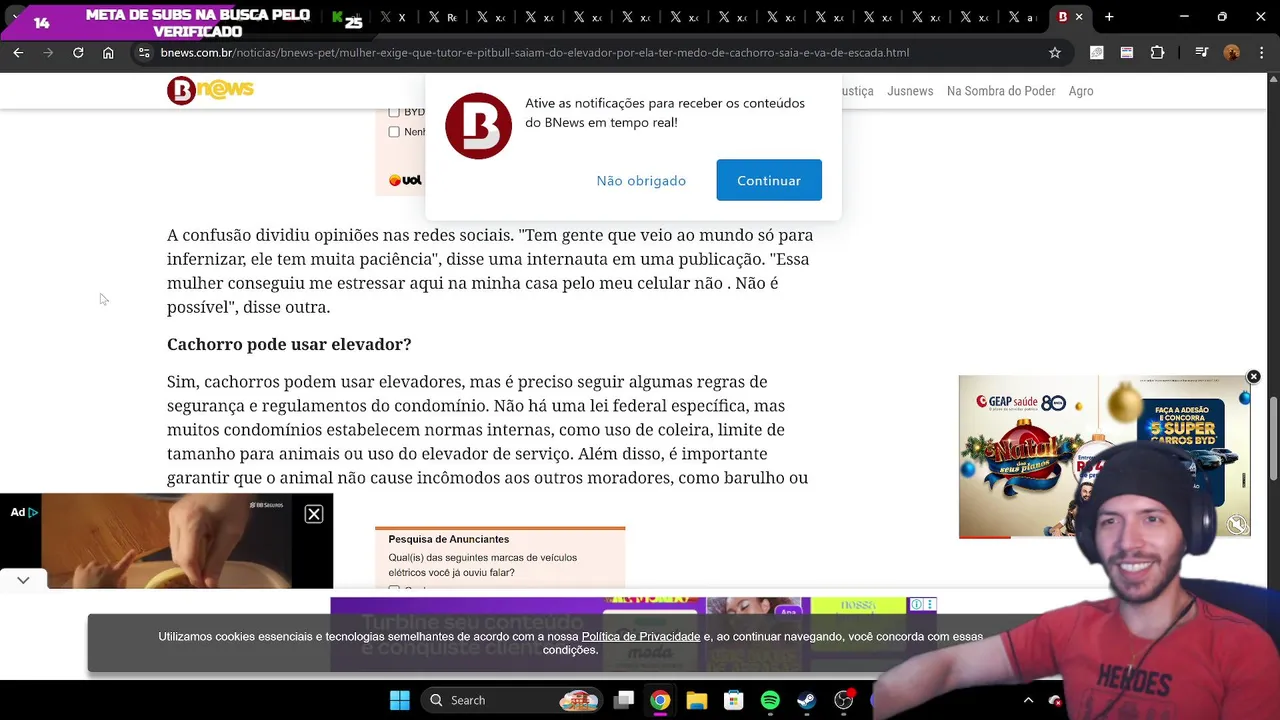Screen dimensions: 1280x720
Task: Open the browser home page
Action: point(108,52)
